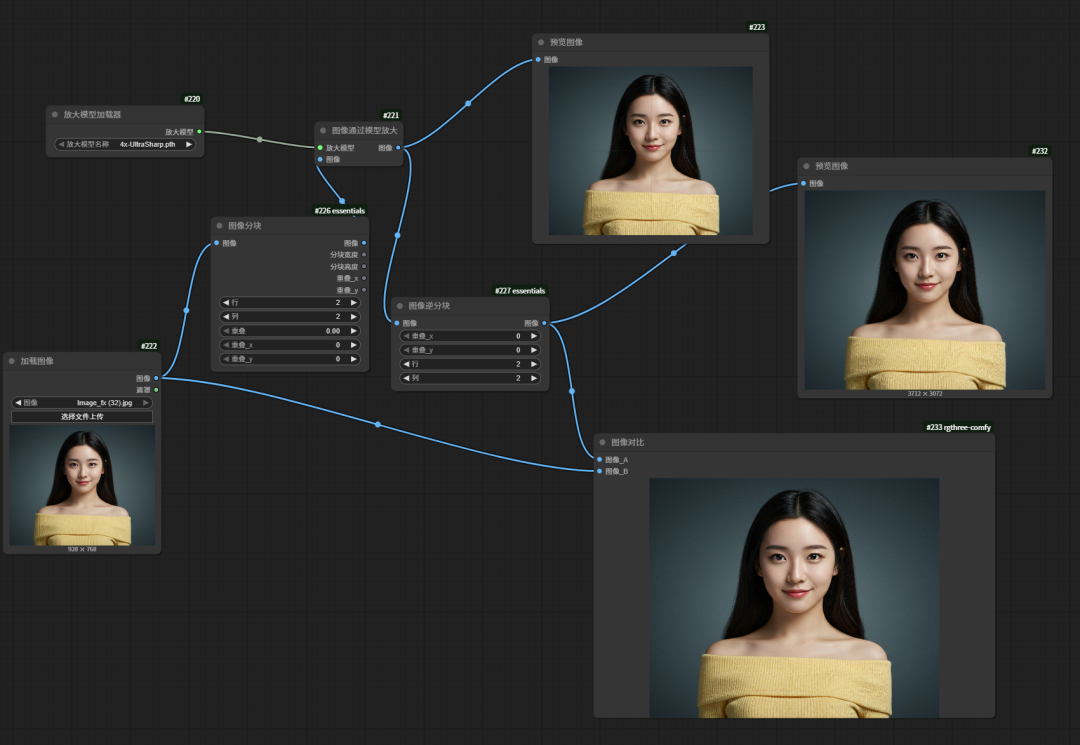
Task: Click the #233 rgthree-comfy node badge
Action: (x=958, y=427)
